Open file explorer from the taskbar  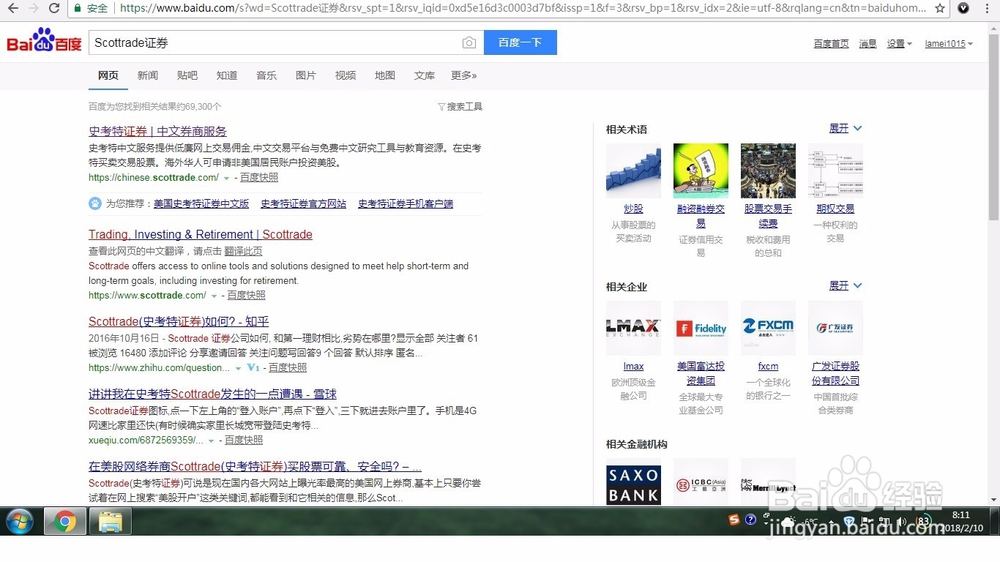click(x=110, y=522)
